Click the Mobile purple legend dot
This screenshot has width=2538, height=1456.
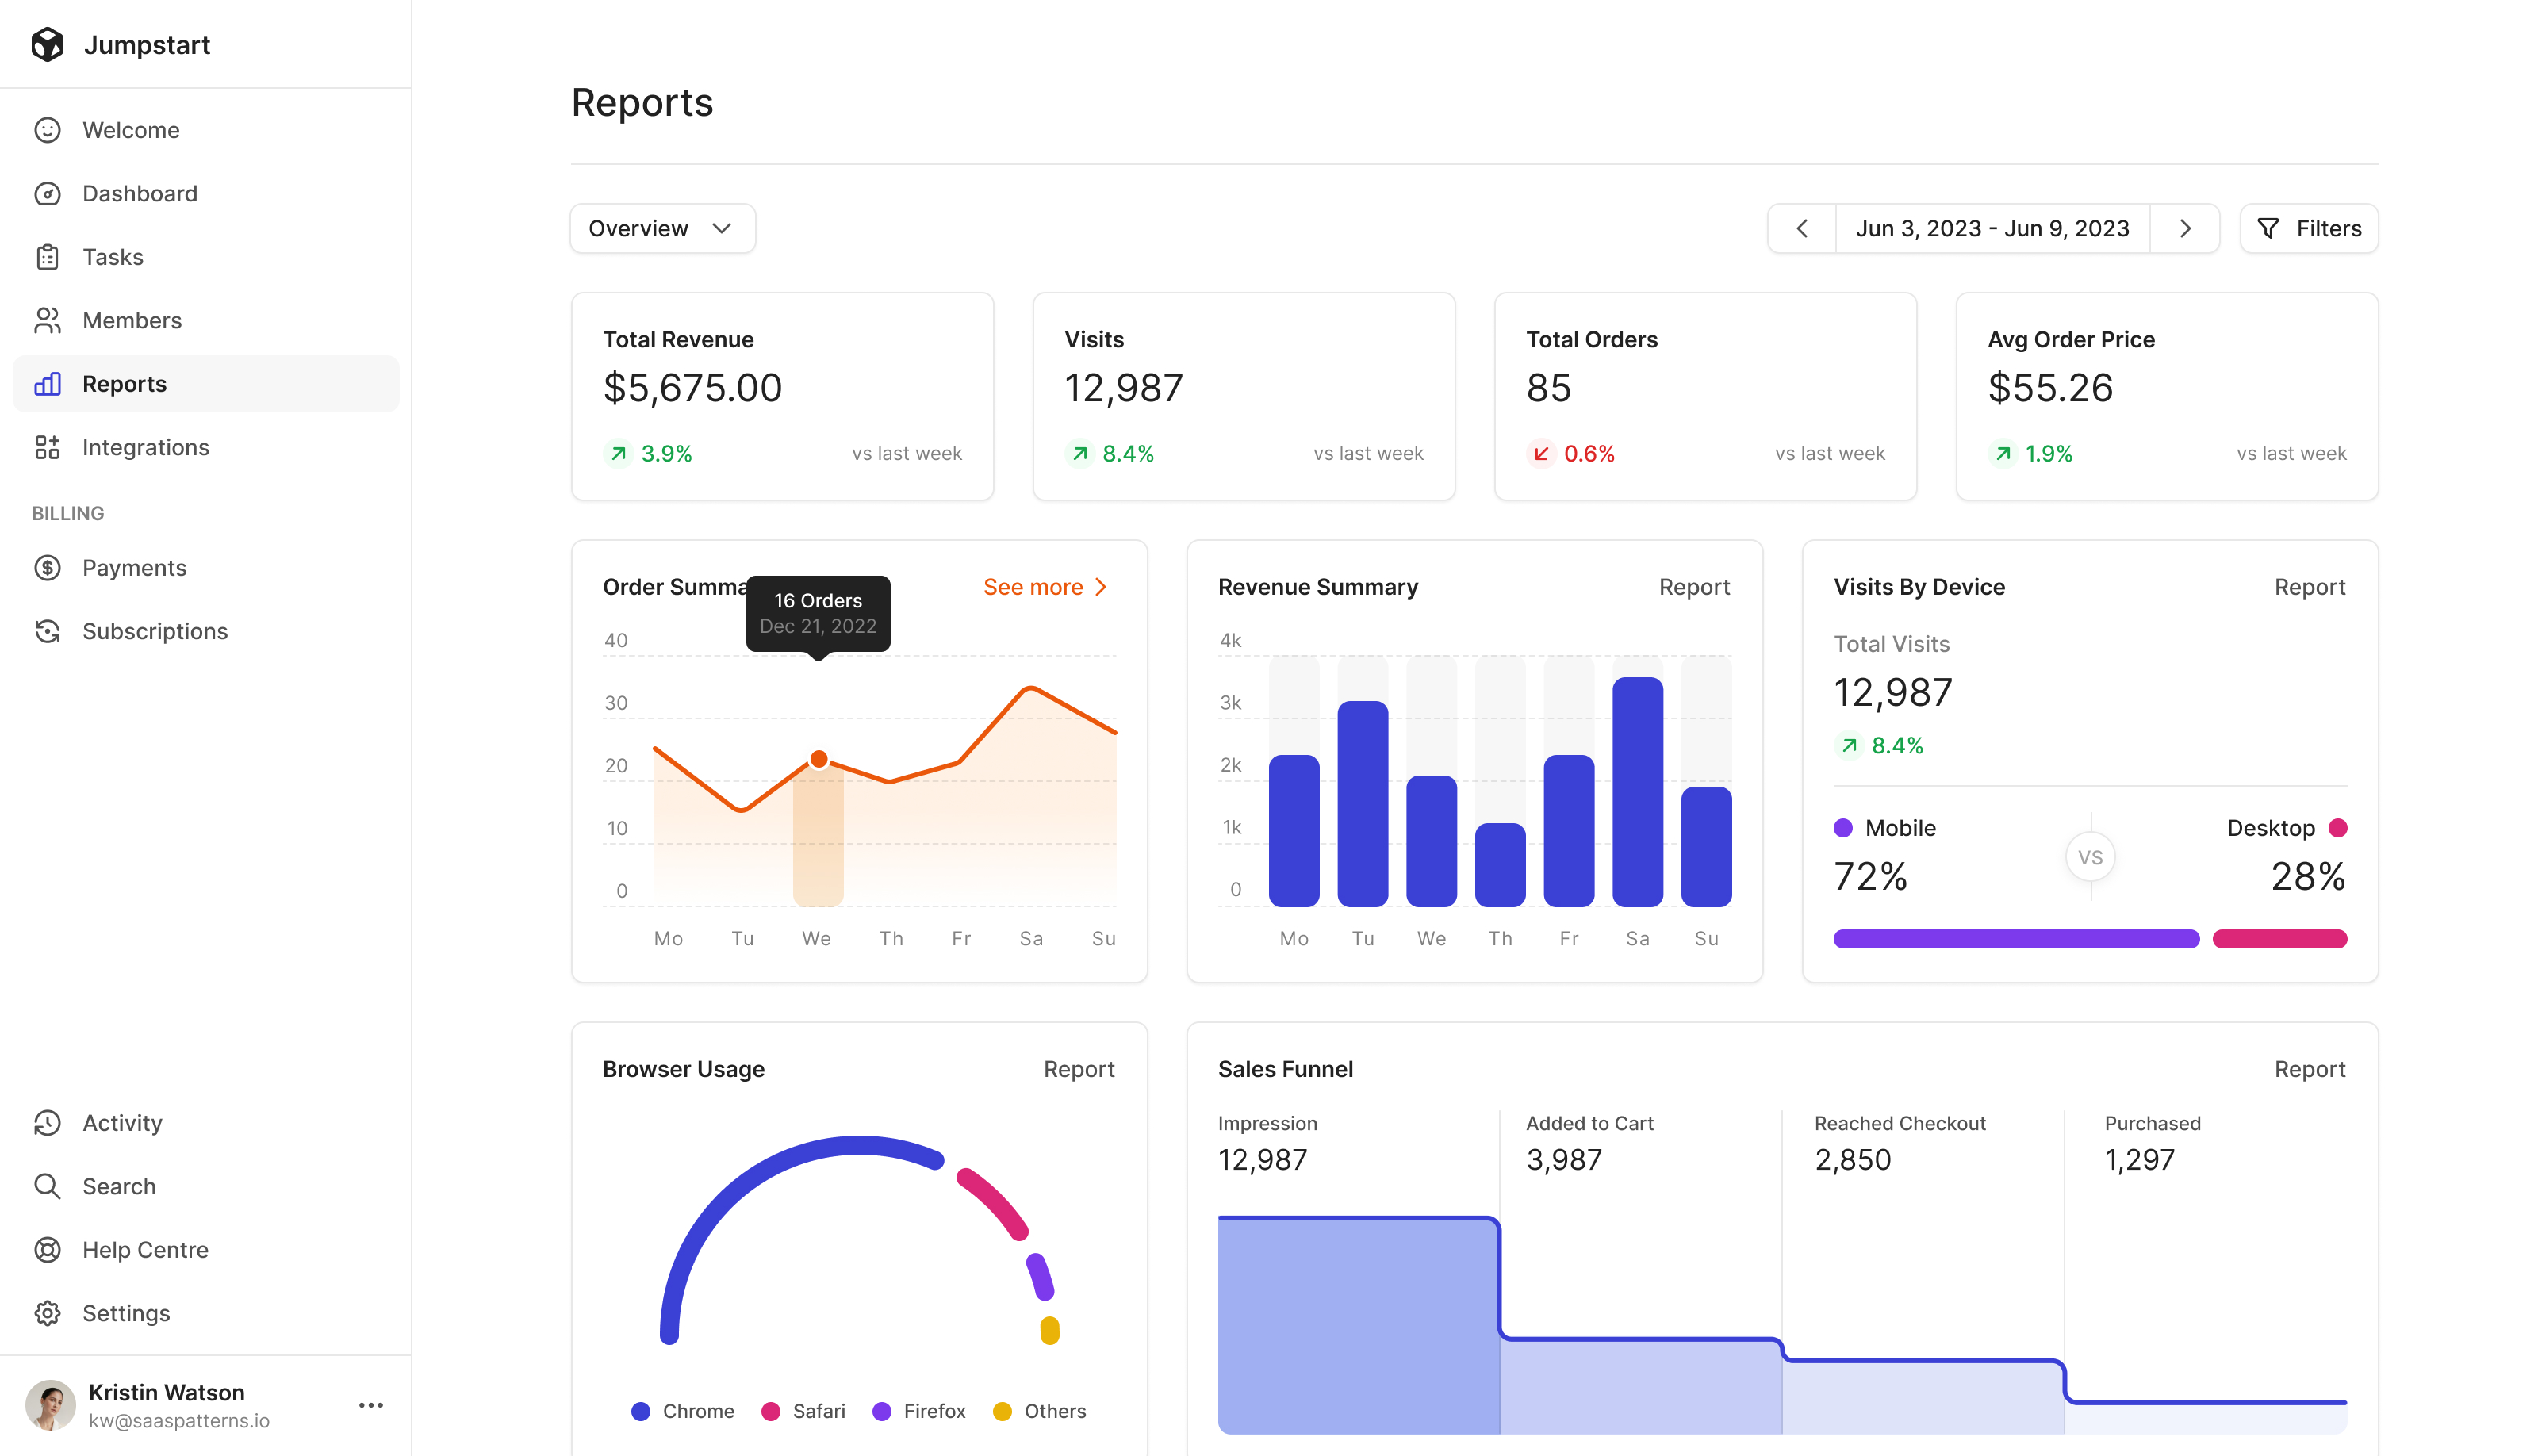point(1843,828)
